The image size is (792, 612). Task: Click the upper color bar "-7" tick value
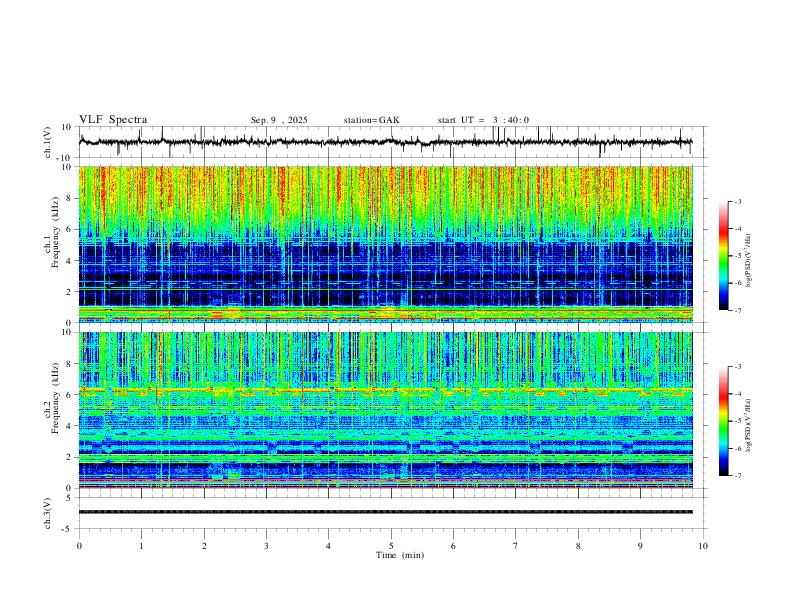(x=738, y=310)
